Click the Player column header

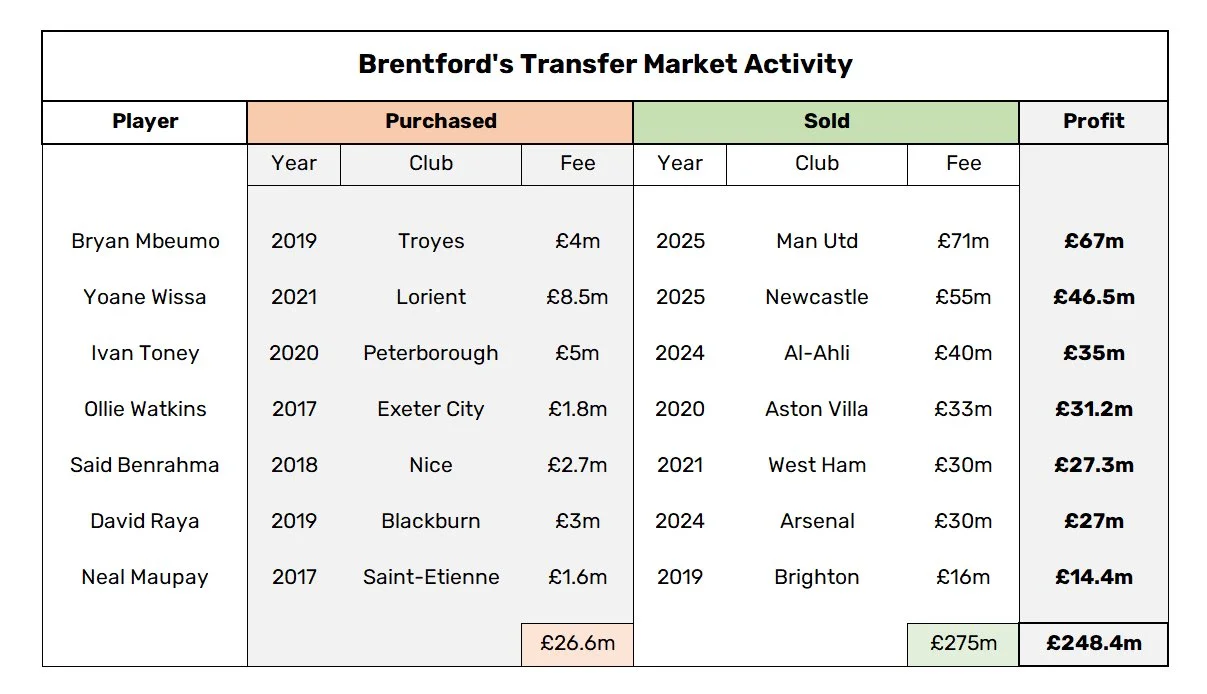(145, 122)
